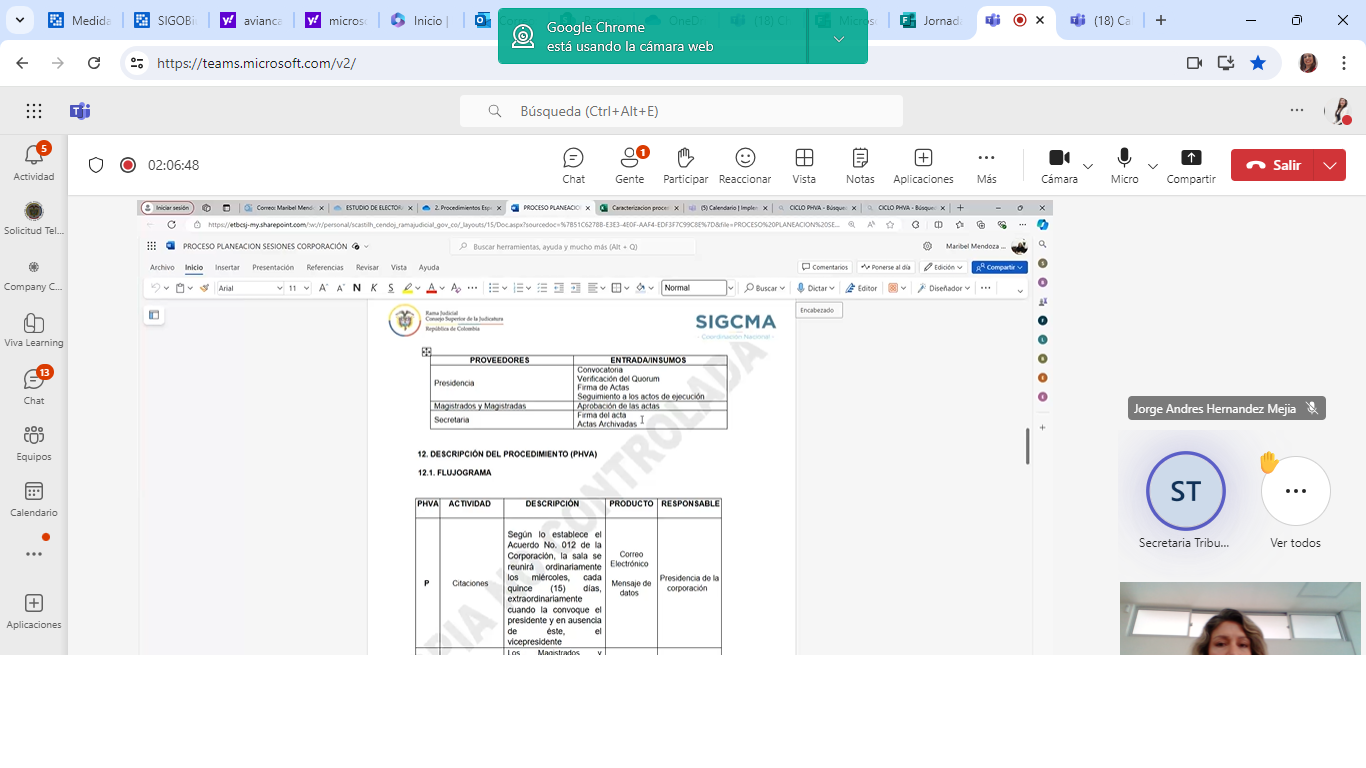The width and height of the screenshot is (1366, 768).
Task: Open a new Chrome tab
Action: (x=1161, y=20)
